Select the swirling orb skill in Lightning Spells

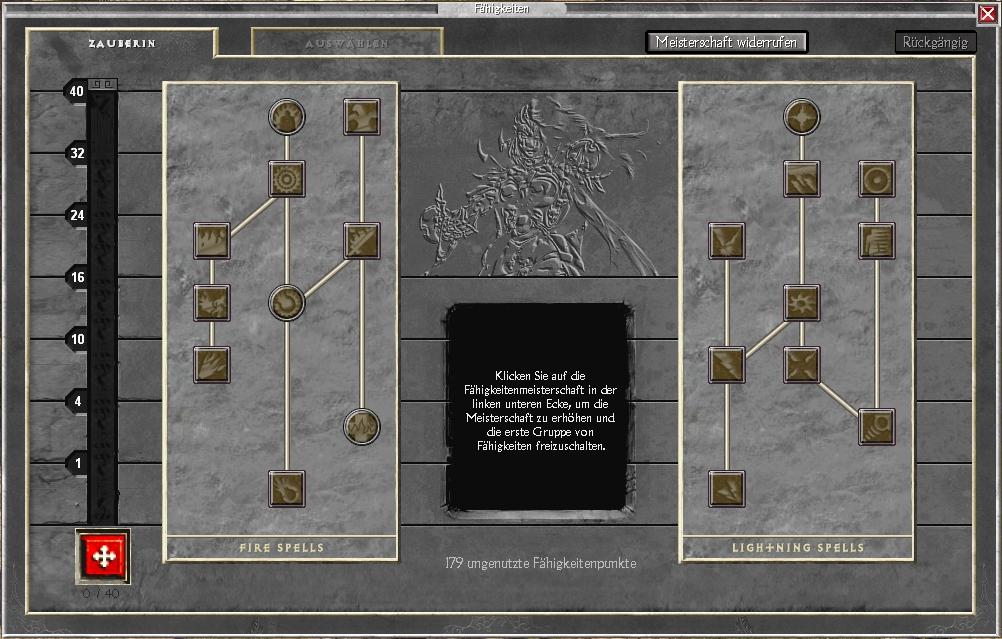pos(877,427)
